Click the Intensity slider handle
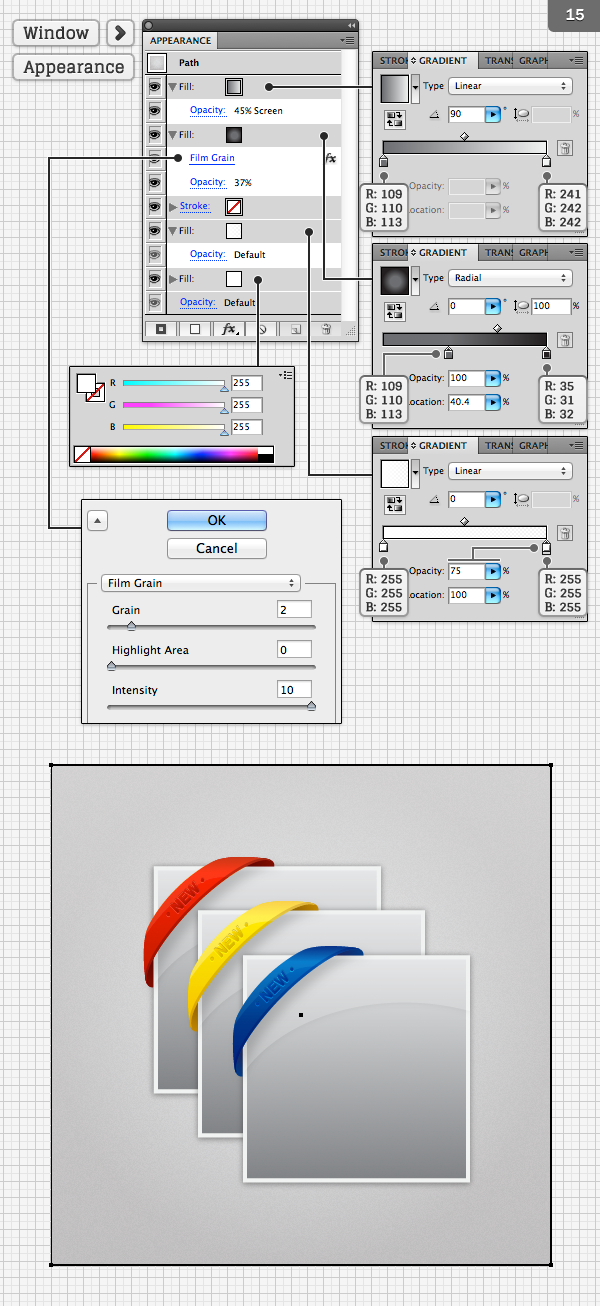The width and height of the screenshot is (600, 1306). point(311,706)
